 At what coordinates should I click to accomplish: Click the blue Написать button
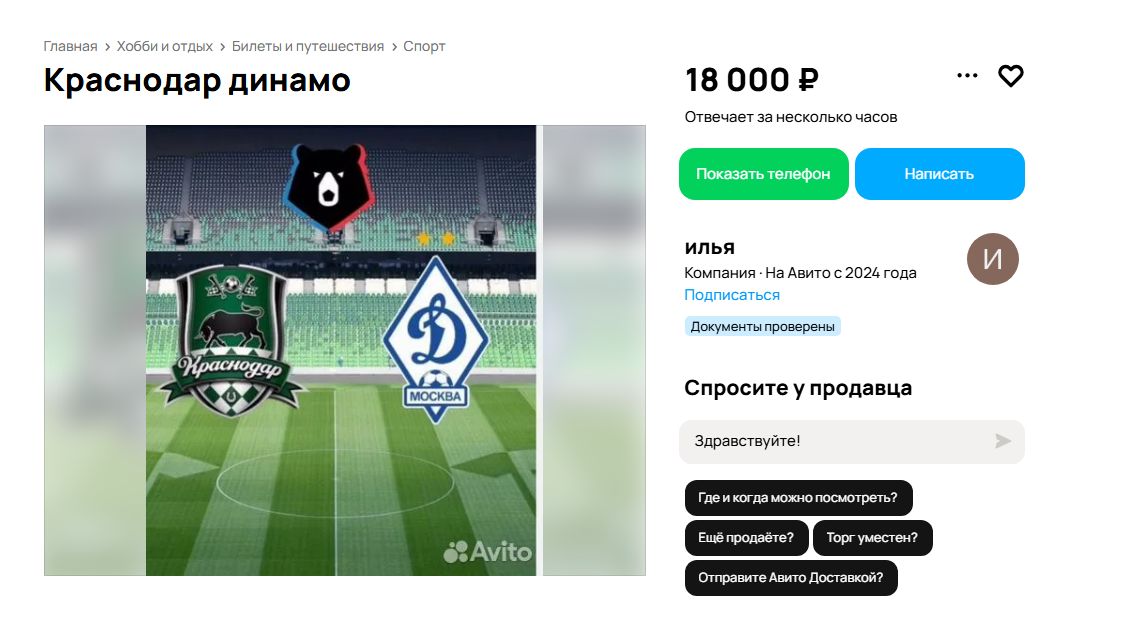[x=939, y=174]
